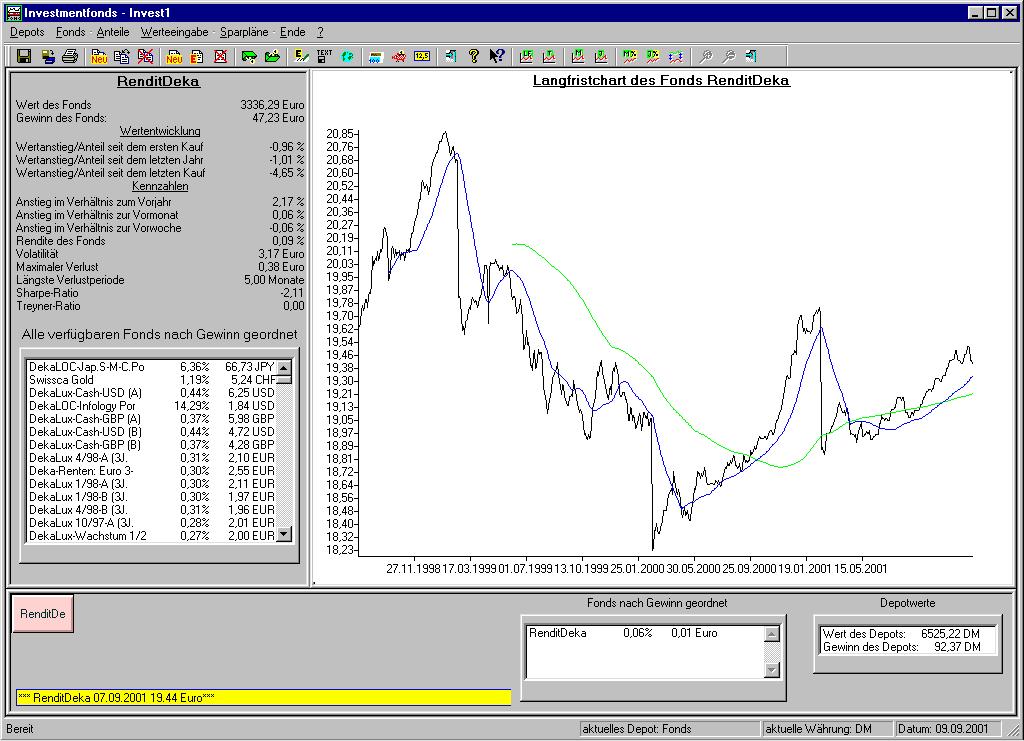Click the Wert des Depots value
This screenshot has height=741, width=1024.
click(x=950, y=634)
